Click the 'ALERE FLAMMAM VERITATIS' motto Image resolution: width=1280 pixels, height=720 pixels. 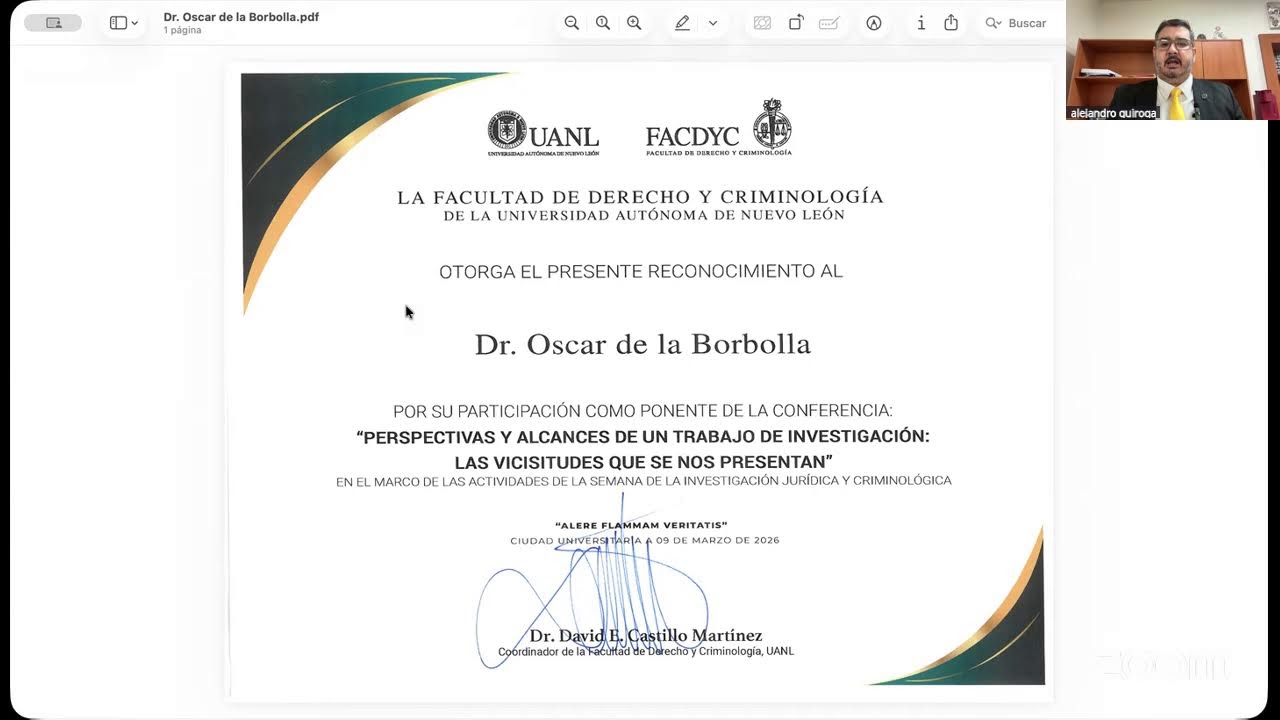tap(641, 525)
